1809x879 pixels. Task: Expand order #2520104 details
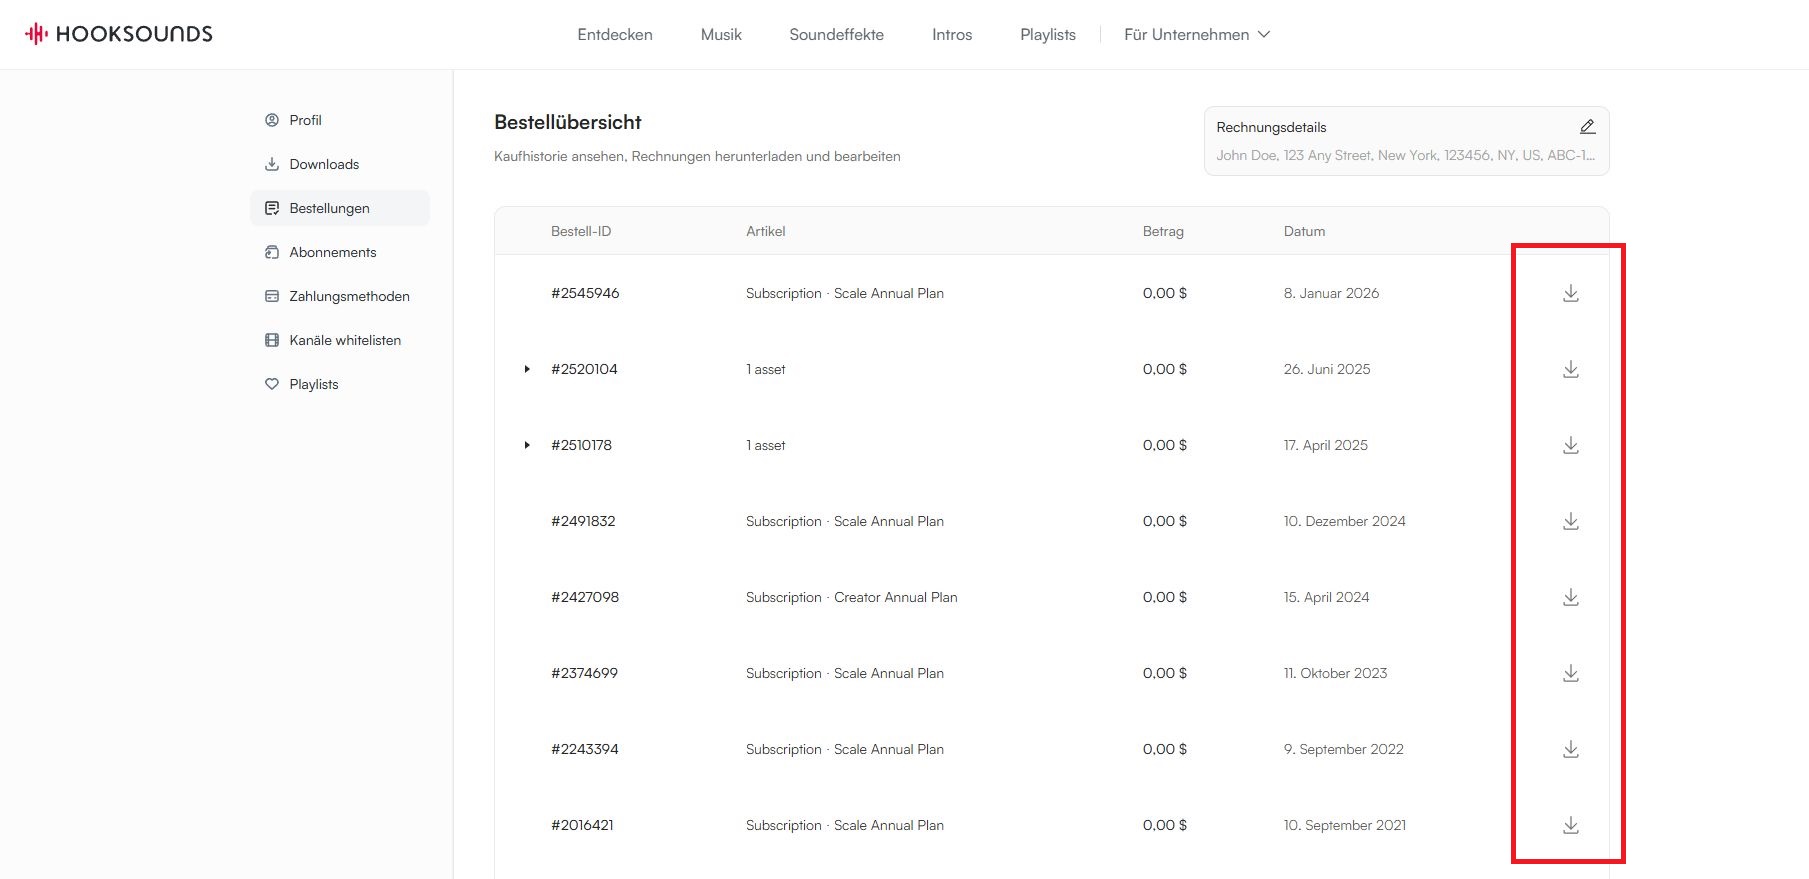(x=527, y=369)
